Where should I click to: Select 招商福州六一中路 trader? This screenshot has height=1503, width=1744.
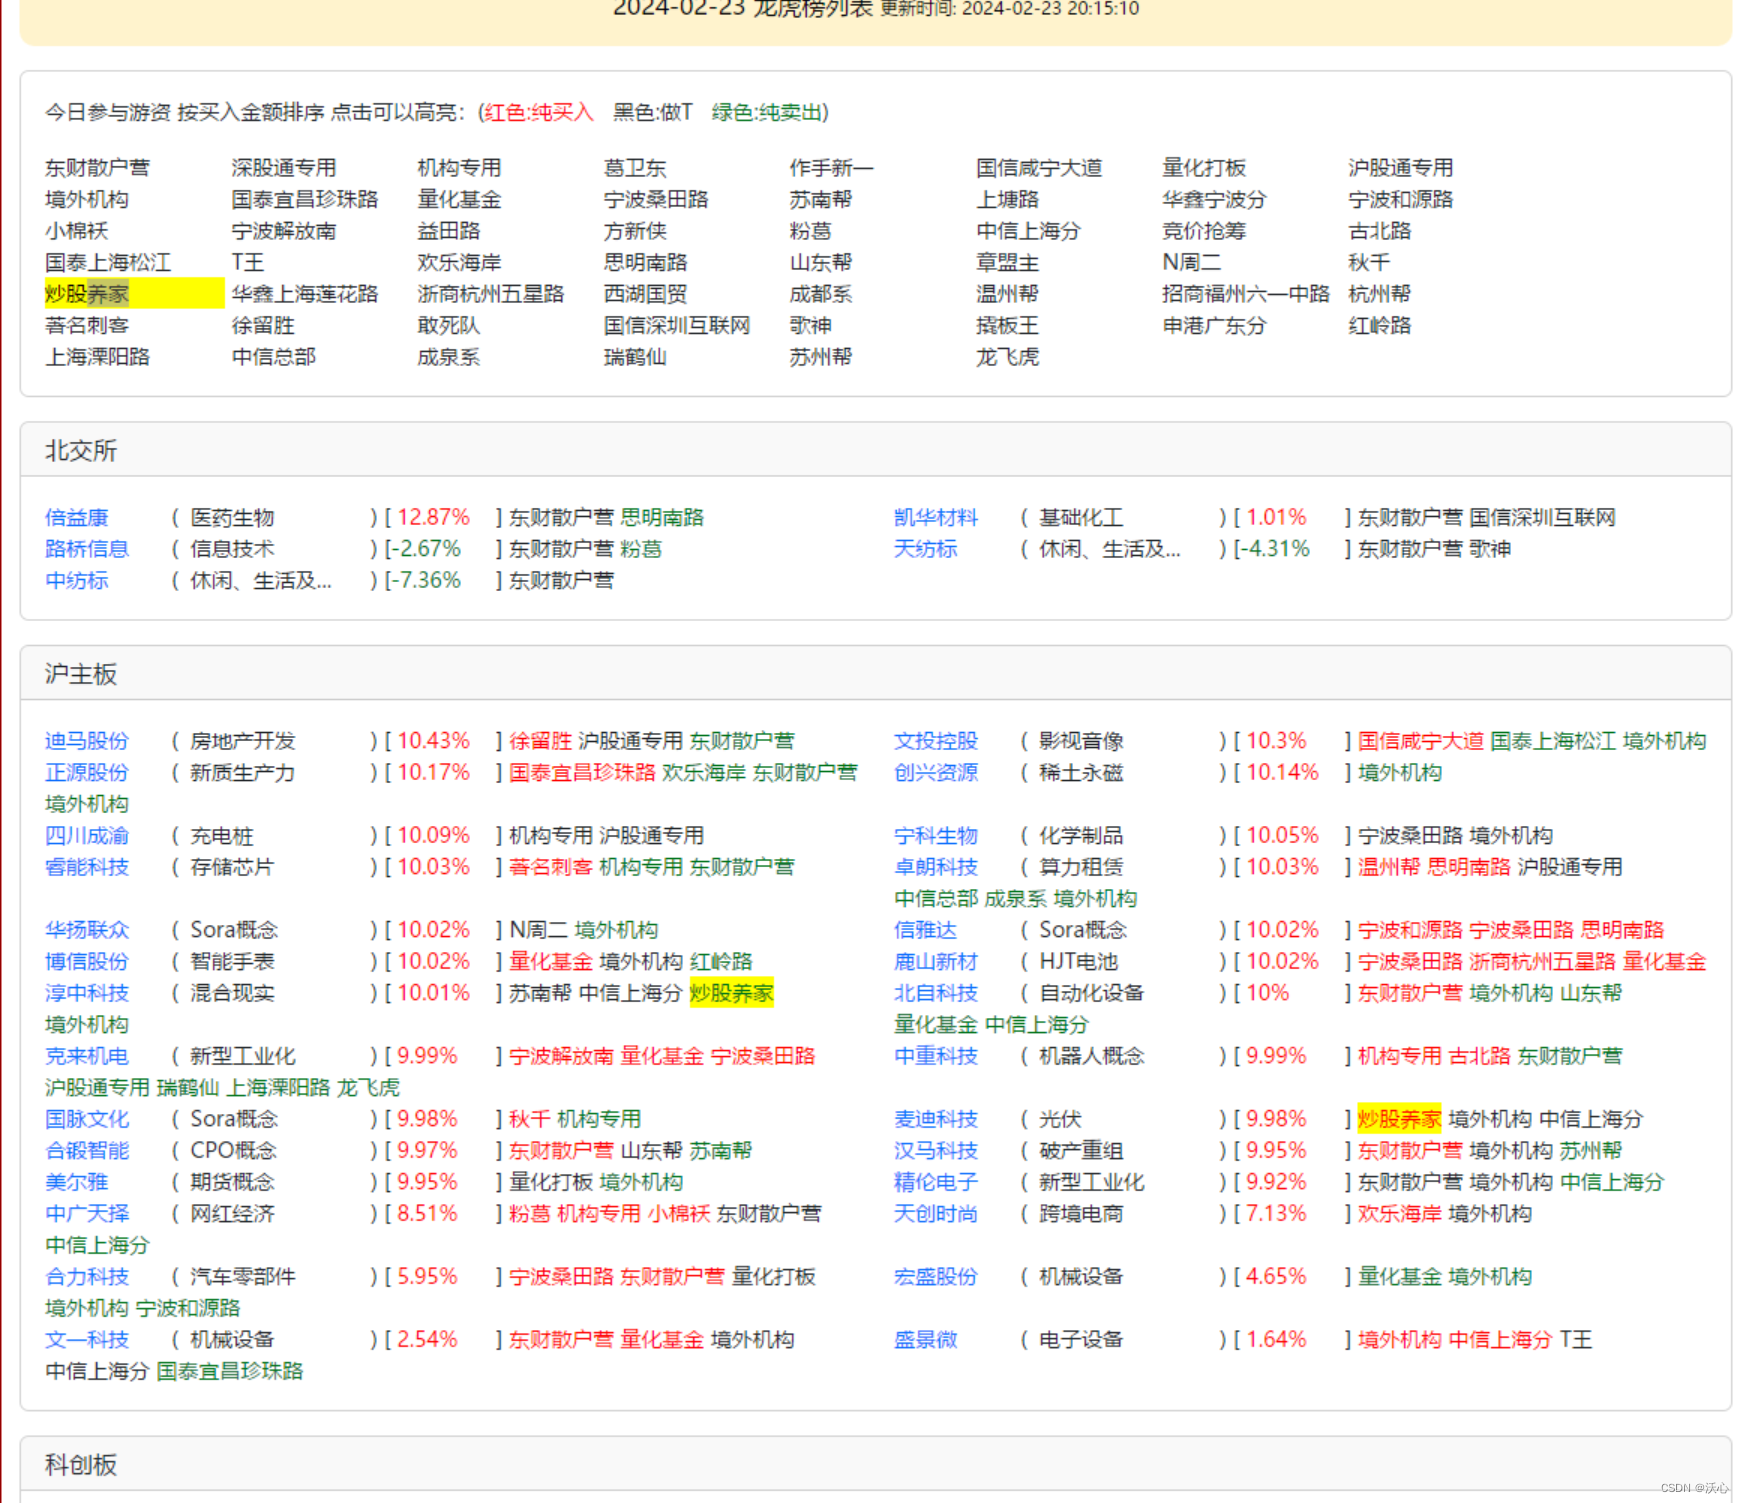pos(1246,294)
